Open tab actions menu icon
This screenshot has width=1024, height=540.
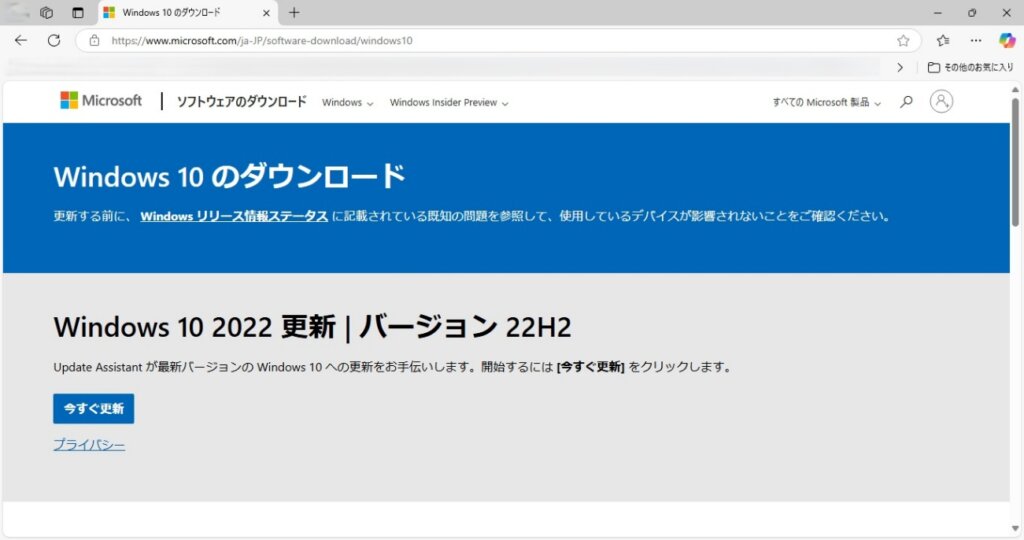78,12
